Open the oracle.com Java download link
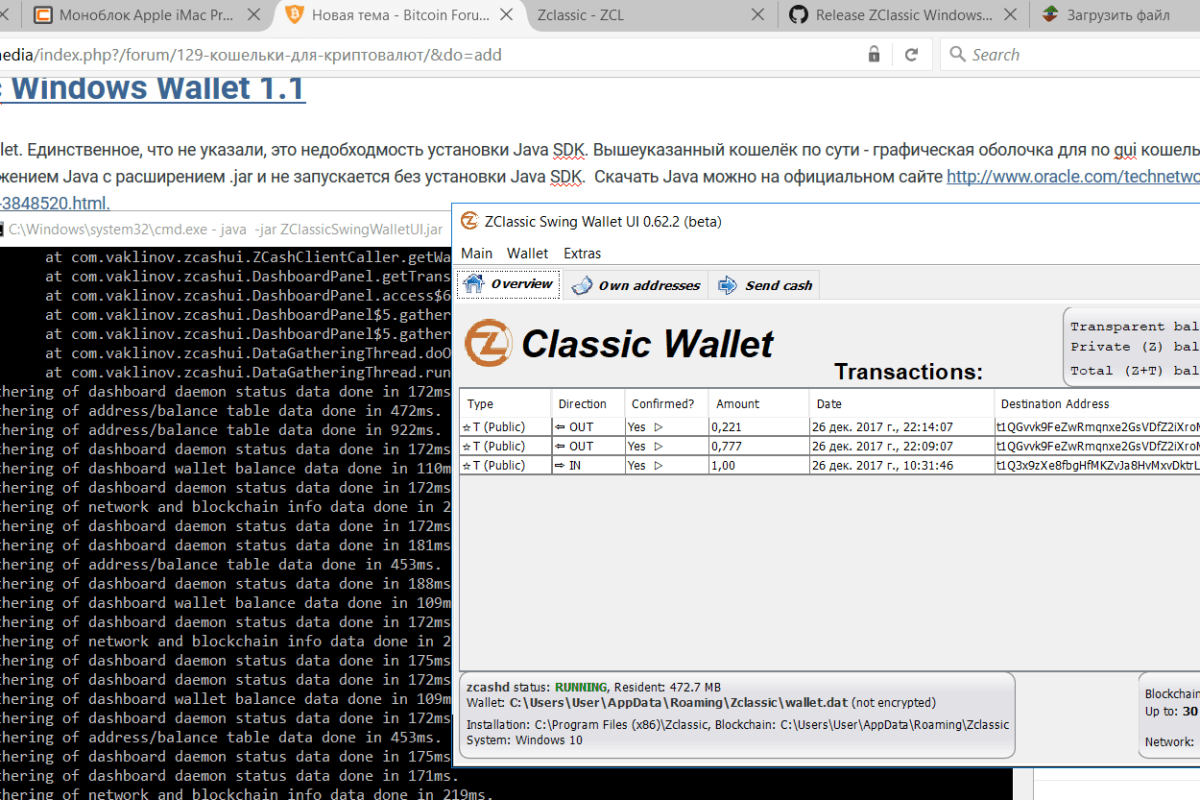This screenshot has width=1200, height=800. [x=1073, y=176]
